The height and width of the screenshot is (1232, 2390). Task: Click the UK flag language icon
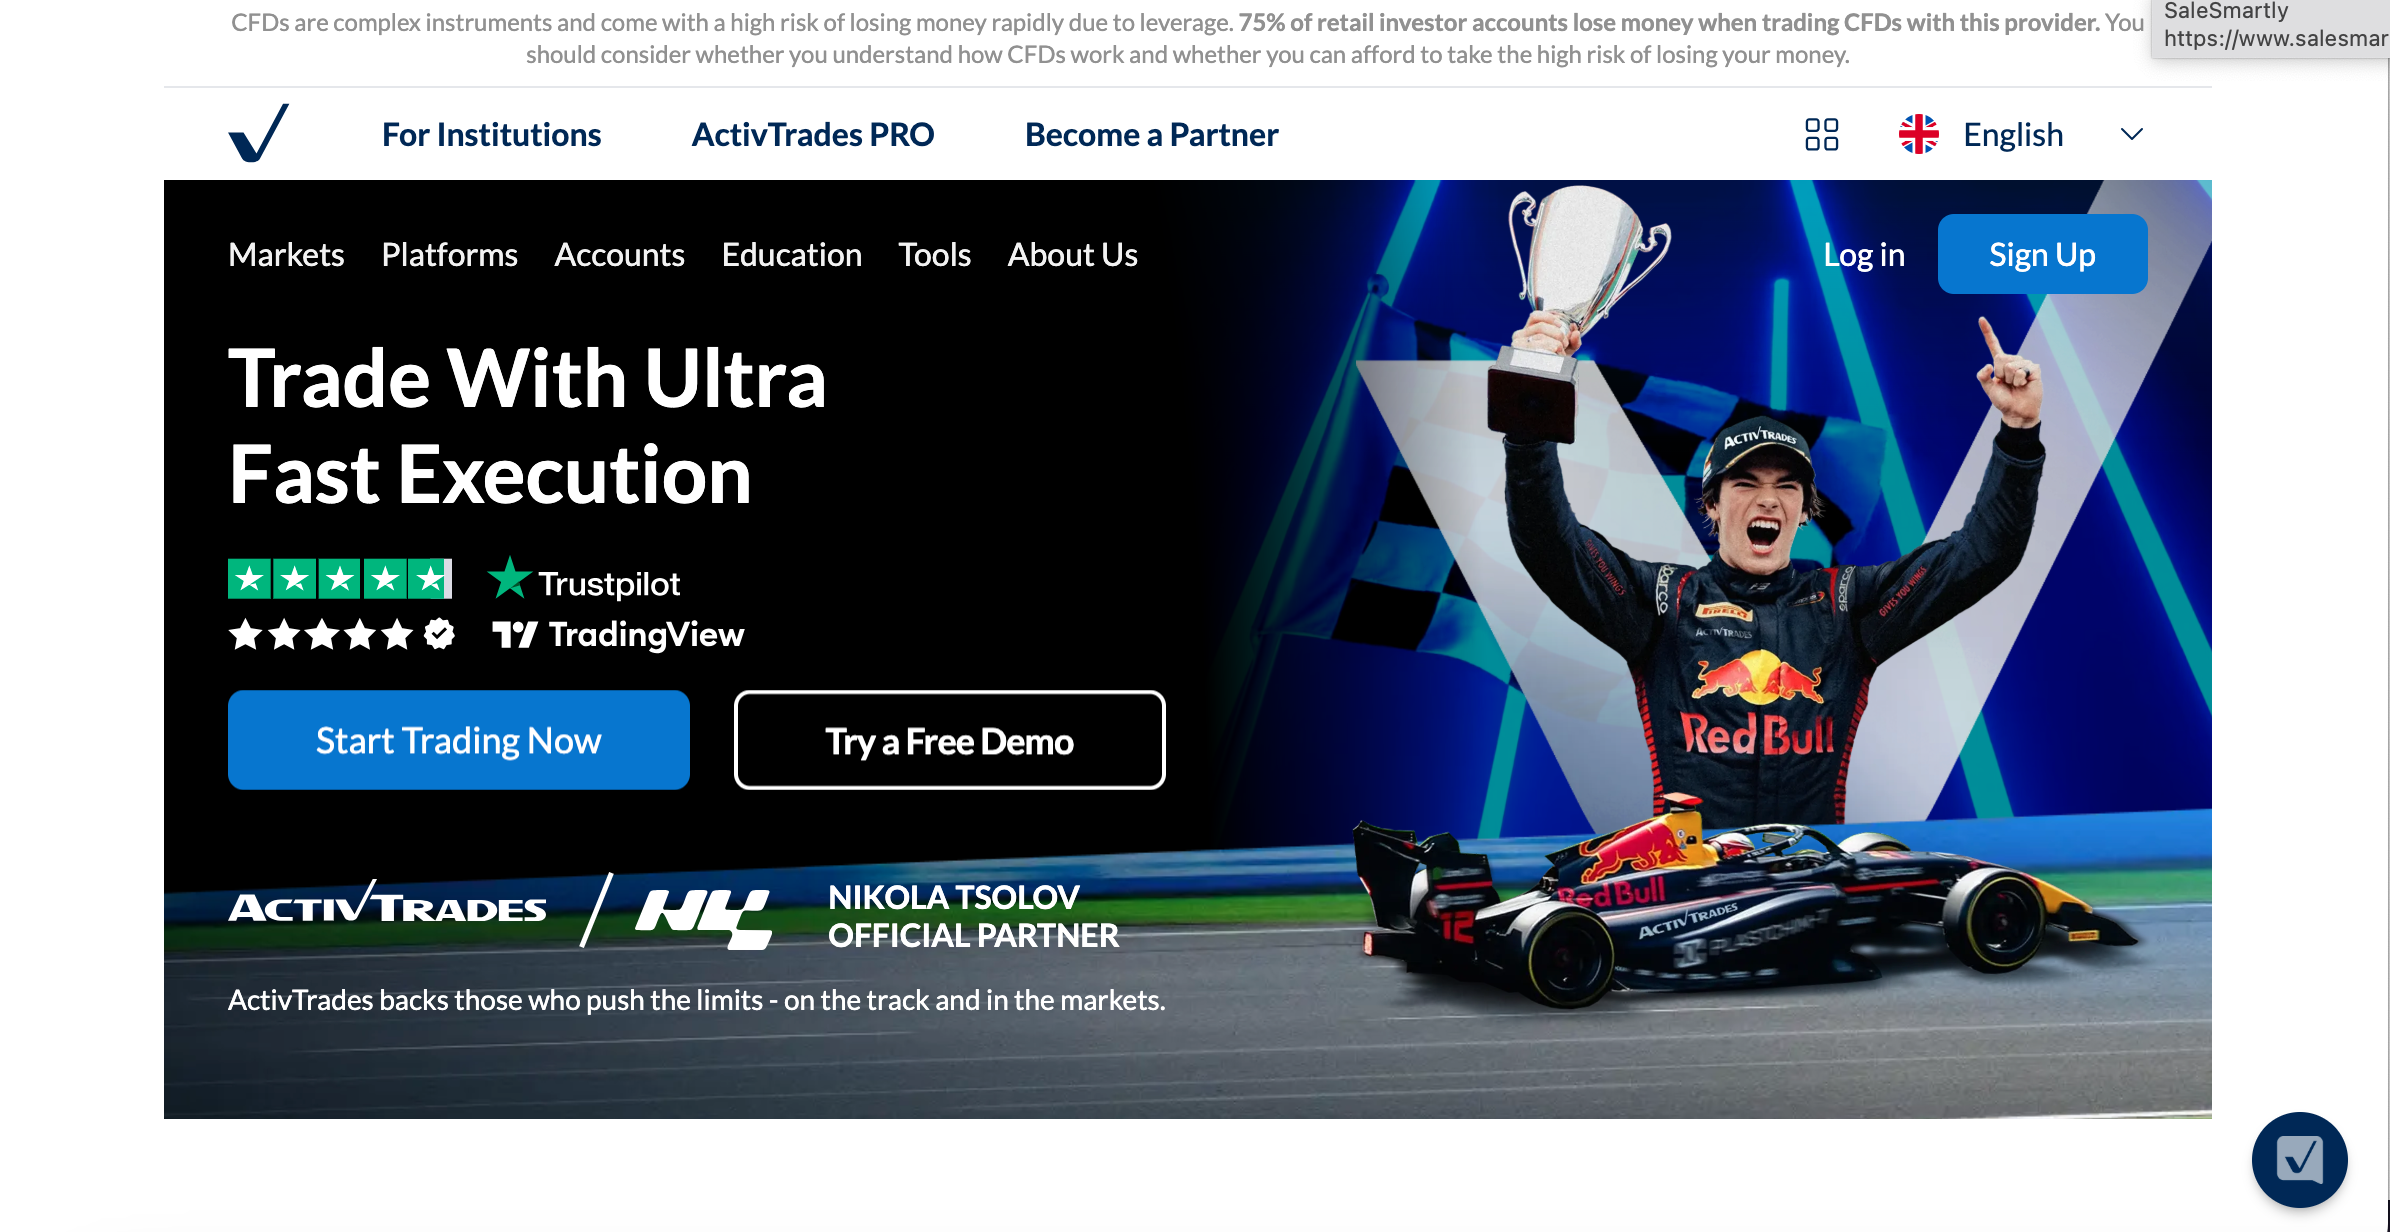[1918, 134]
